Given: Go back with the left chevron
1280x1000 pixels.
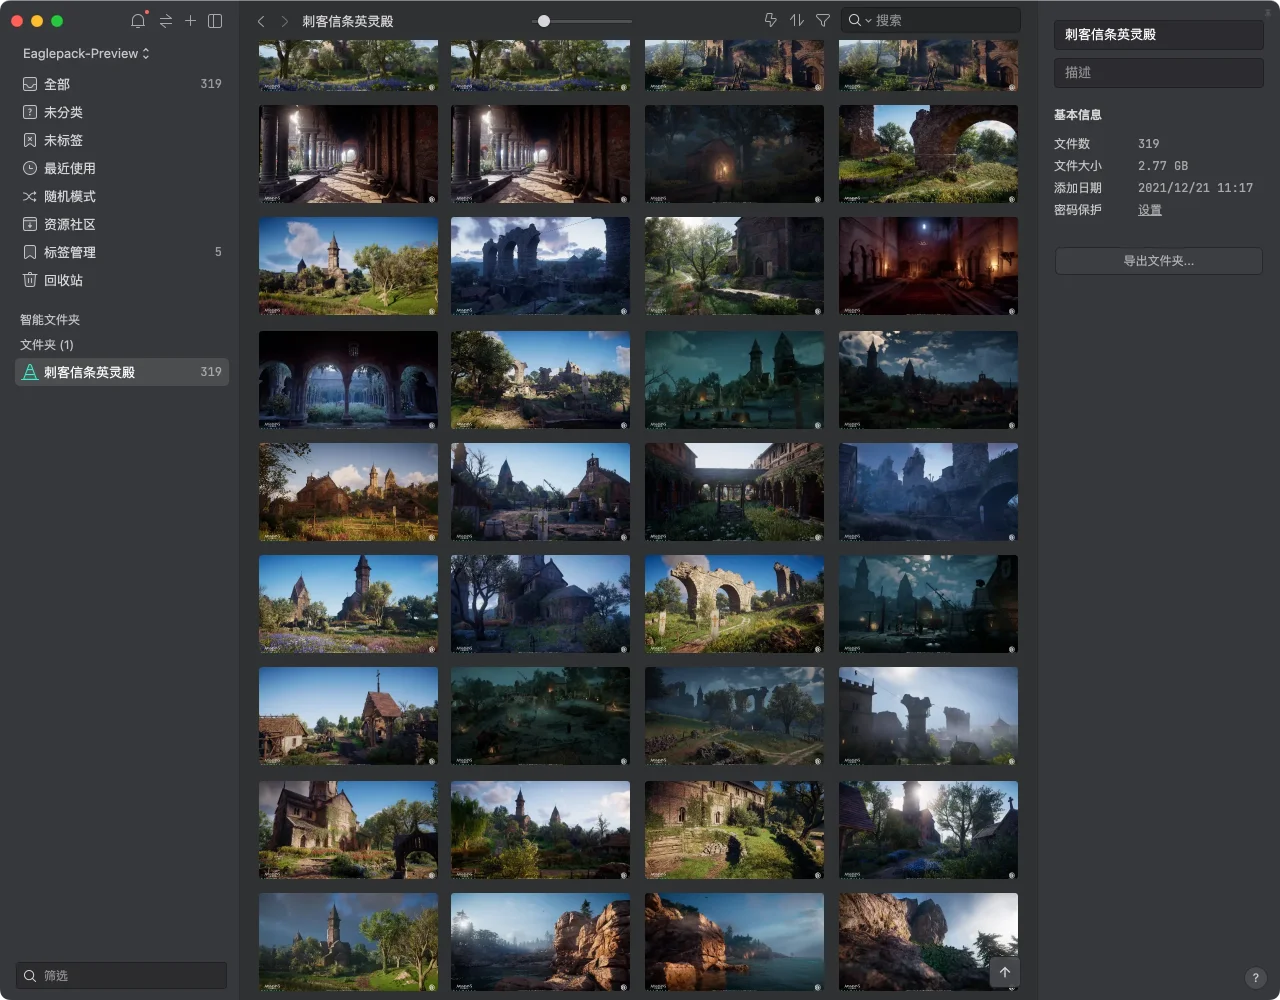Looking at the screenshot, I should pyautogui.click(x=261, y=21).
